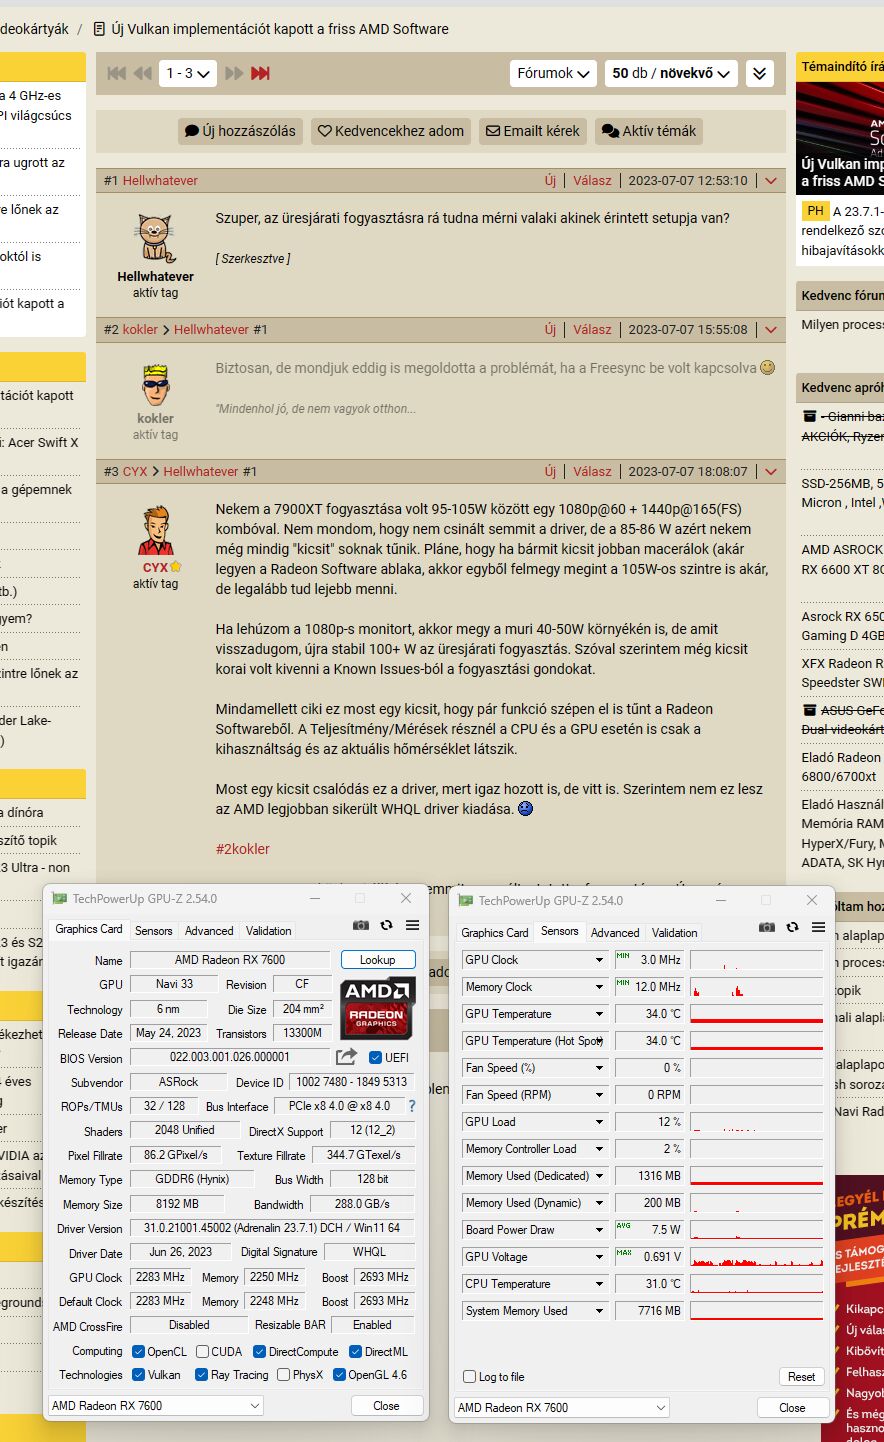
Task: Click the BIOS export share icon
Action: tap(346, 1056)
